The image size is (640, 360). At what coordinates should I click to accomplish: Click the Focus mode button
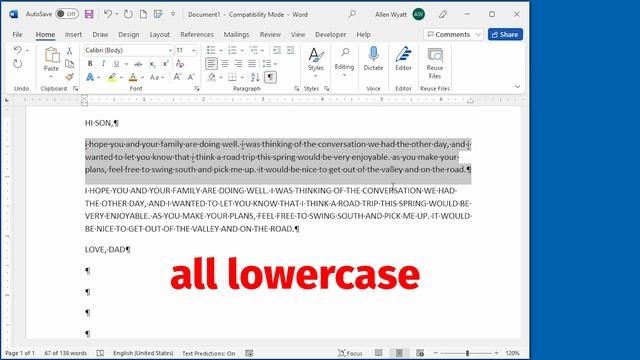coord(350,353)
